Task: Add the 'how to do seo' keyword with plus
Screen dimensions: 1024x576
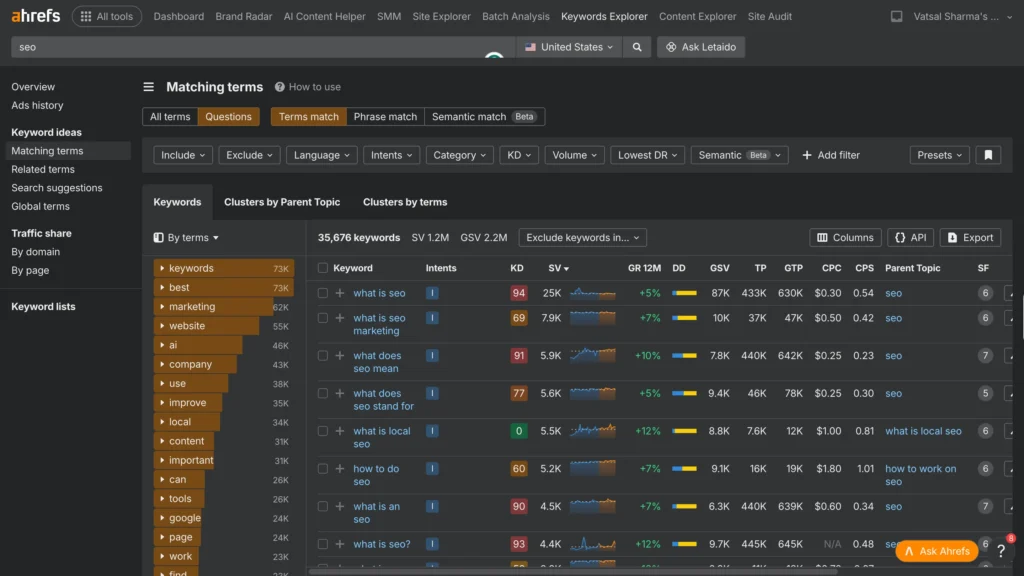Action: click(x=340, y=469)
